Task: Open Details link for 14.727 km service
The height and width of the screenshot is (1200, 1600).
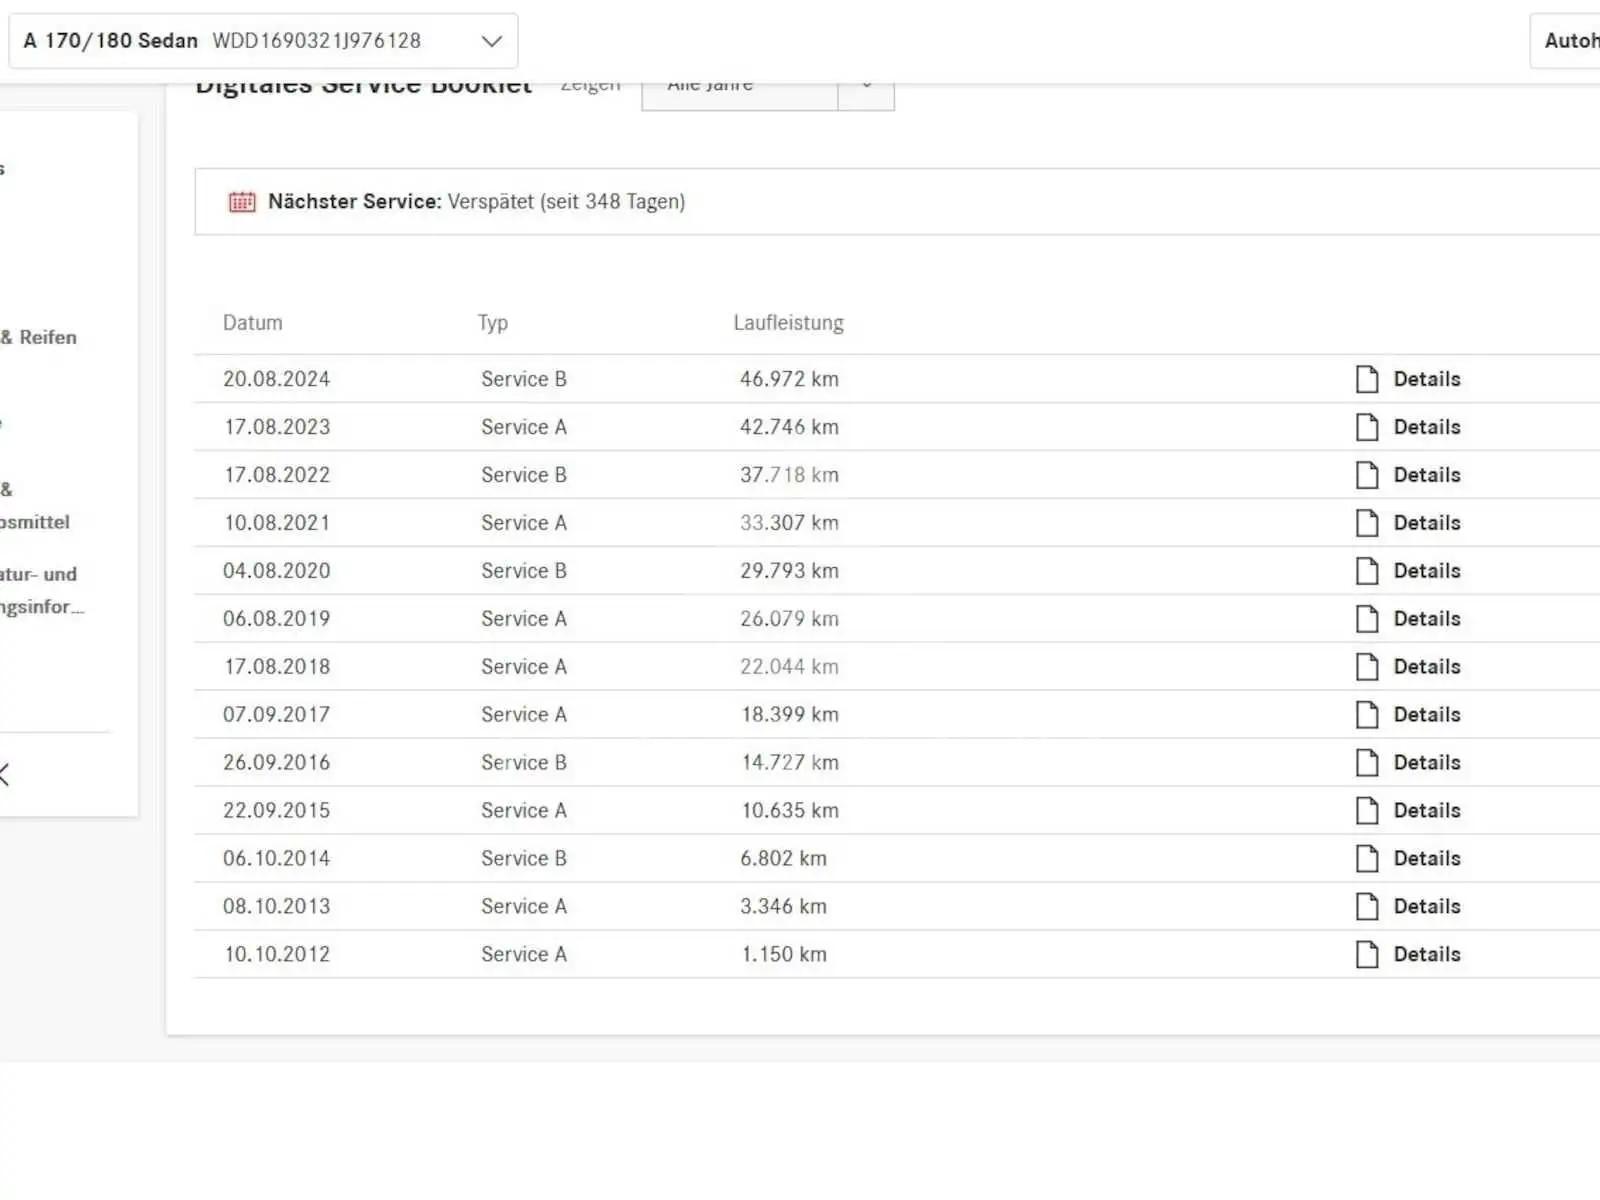Action: point(1427,763)
